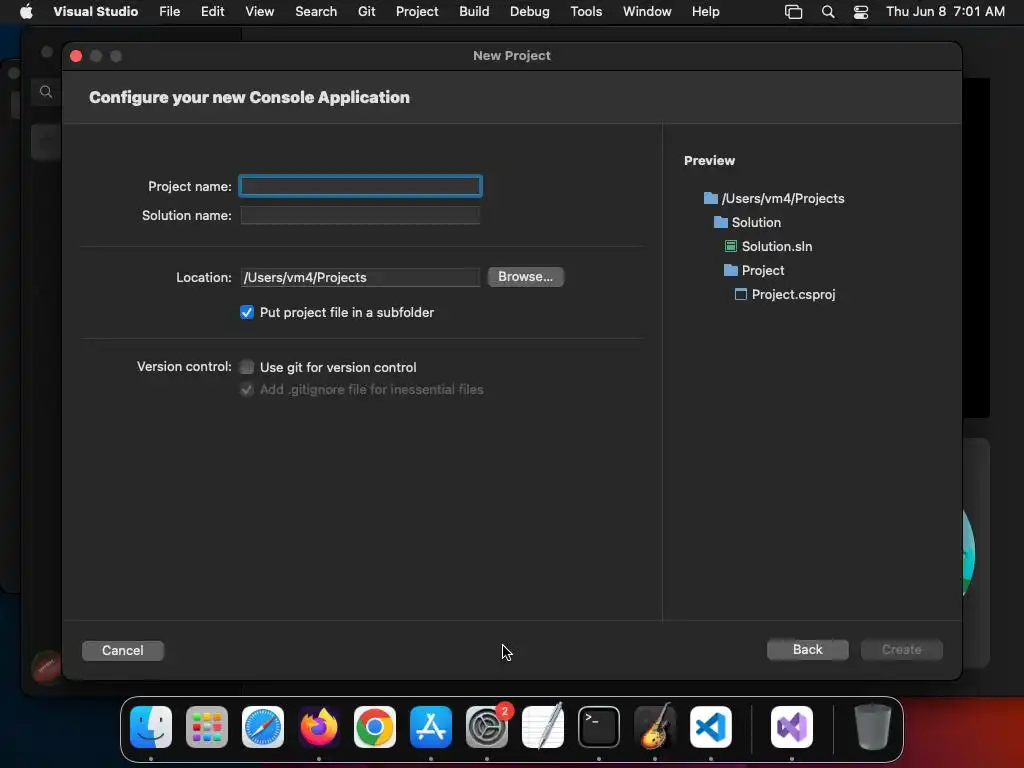Select Solution.sln in Preview tree
Image resolution: width=1024 pixels, height=768 pixels.
tap(769, 246)
